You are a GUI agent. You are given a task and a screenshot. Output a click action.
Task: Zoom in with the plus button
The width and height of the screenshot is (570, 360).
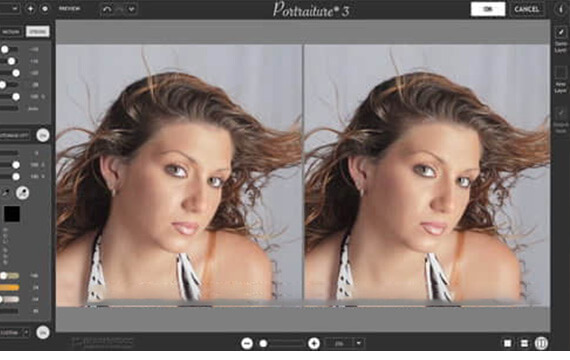(314, 343)
